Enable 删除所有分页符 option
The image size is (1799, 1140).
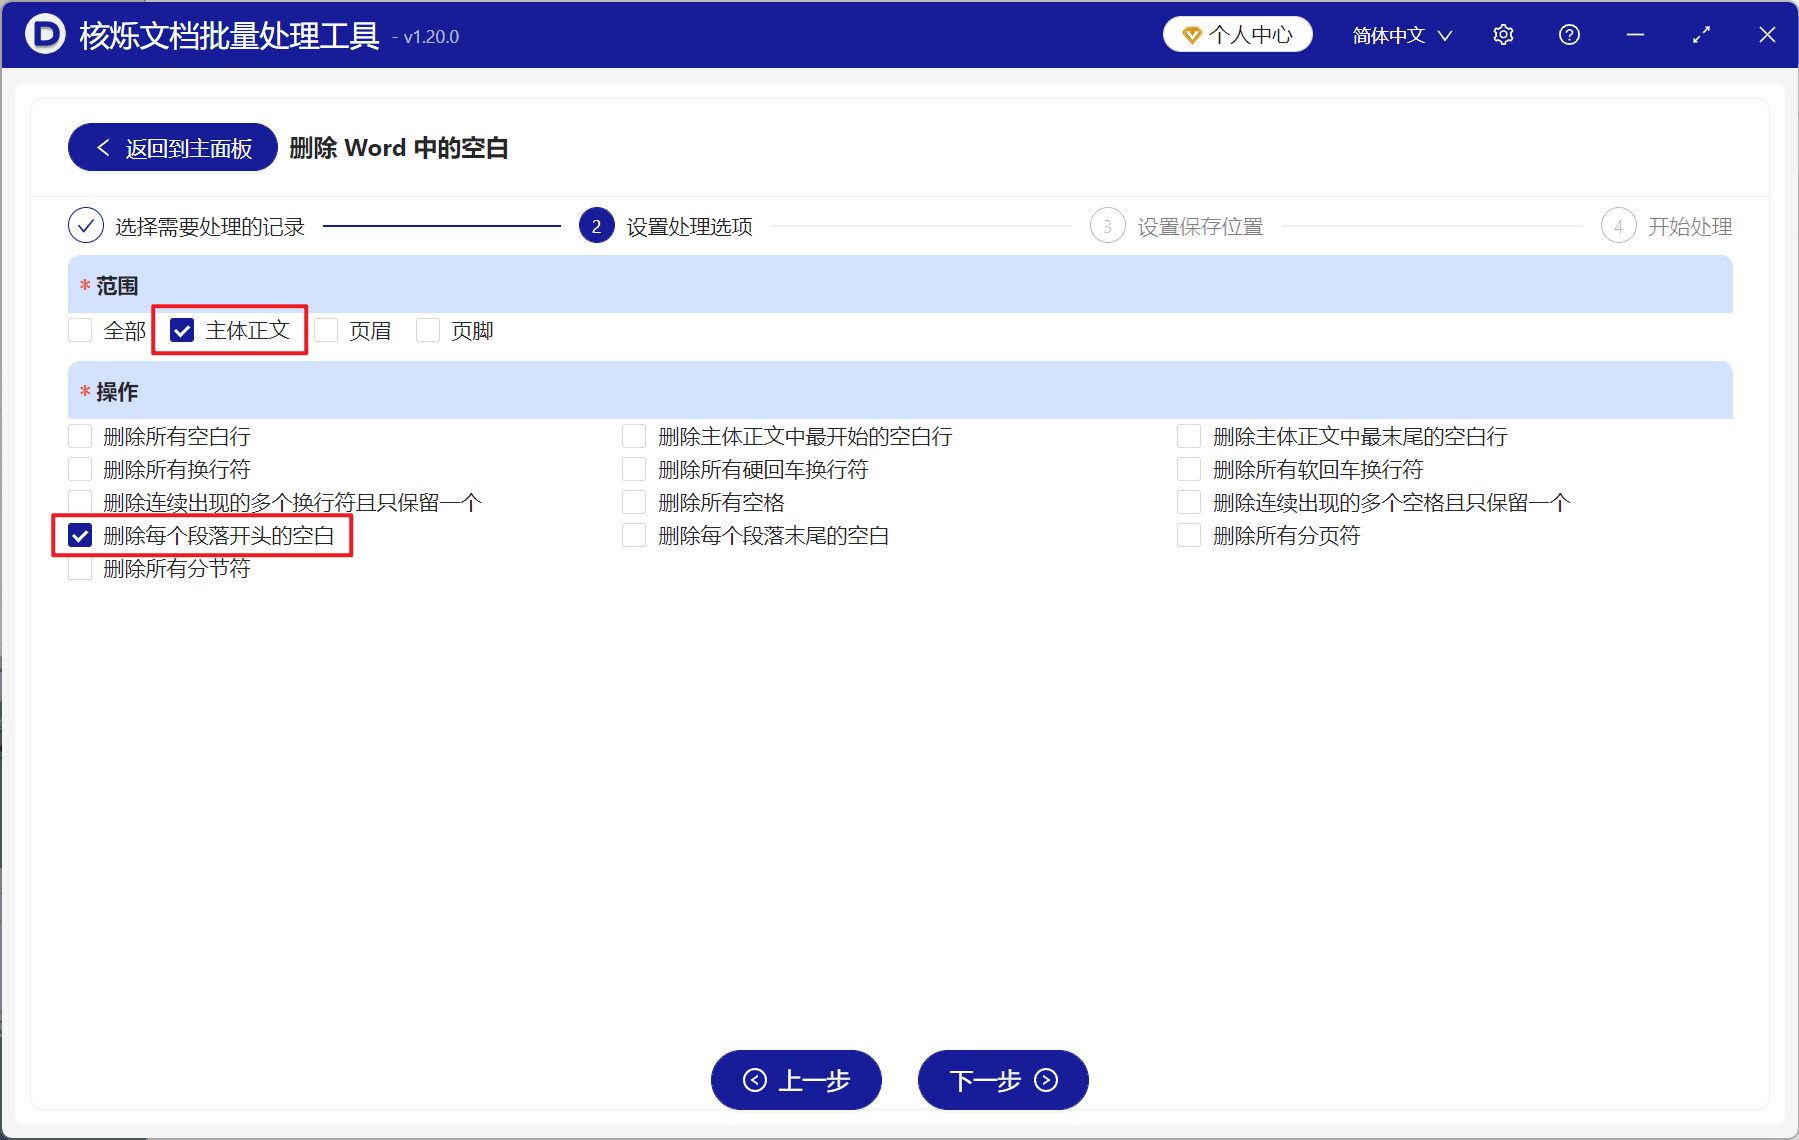(1188, 535)
